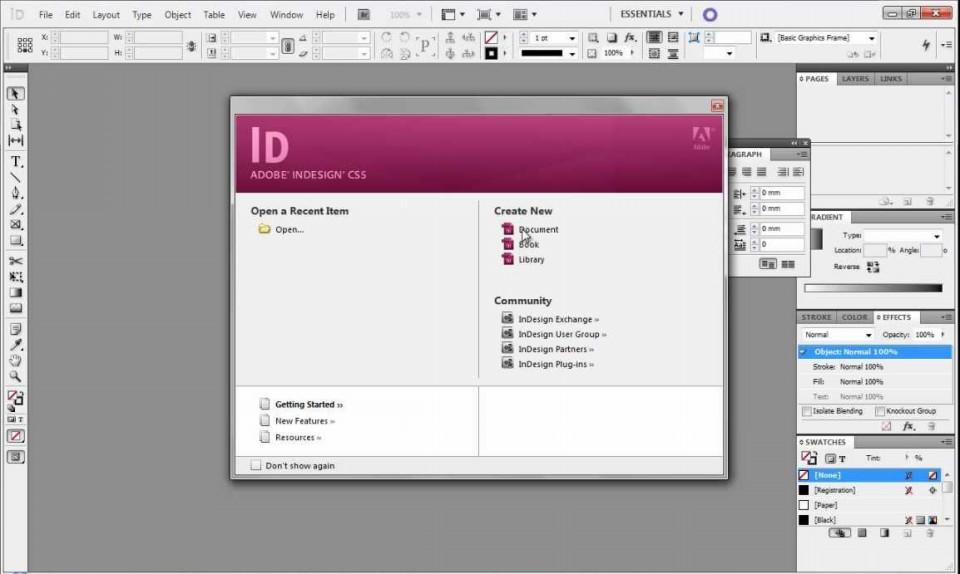Select the Gradient Feather tool
Viewport: 960px width, 574px height.
pos(15,308)
